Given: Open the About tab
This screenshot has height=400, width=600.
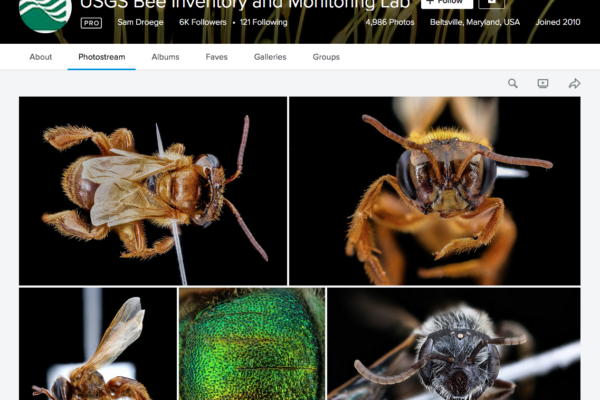Looking at the screenshot, I should 41,57.
